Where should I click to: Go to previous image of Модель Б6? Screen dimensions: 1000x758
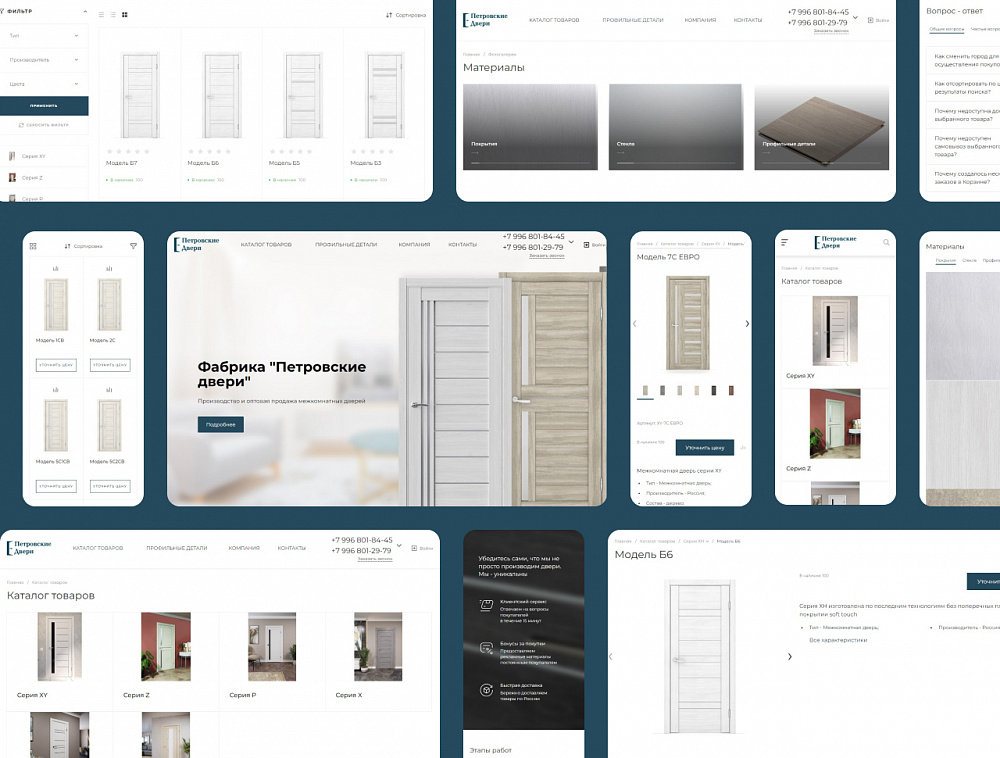[611, 657]
